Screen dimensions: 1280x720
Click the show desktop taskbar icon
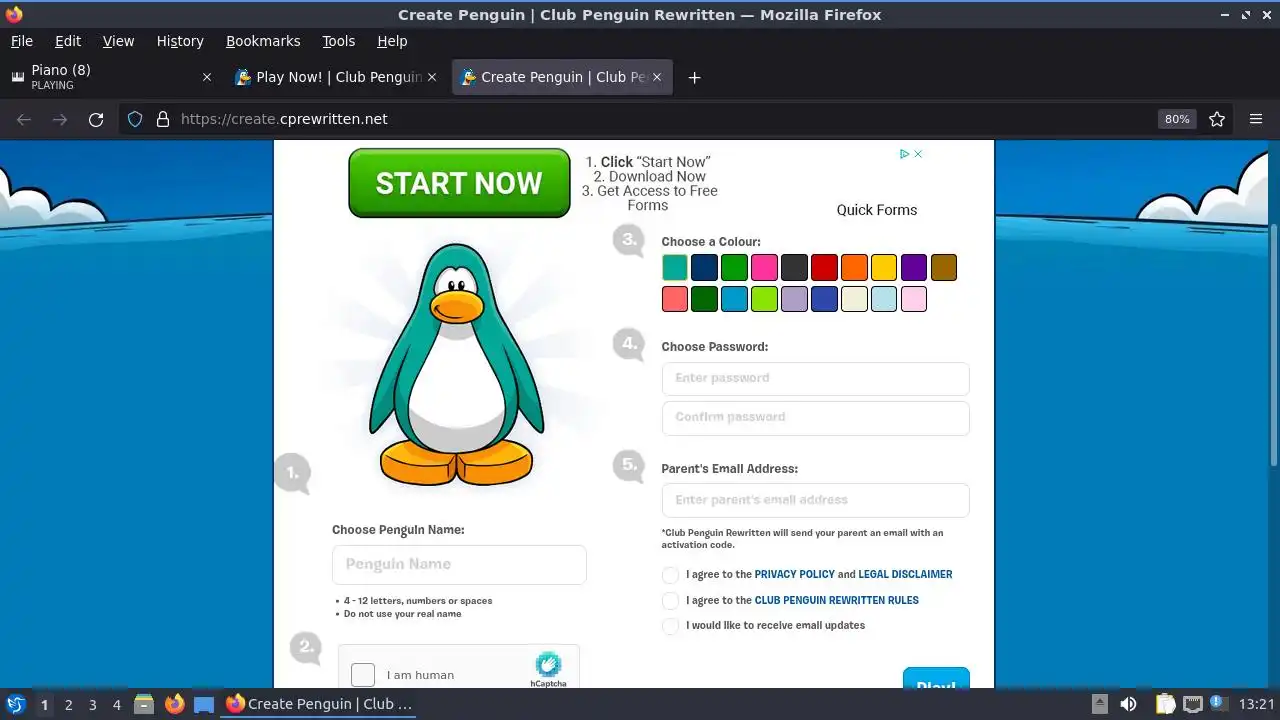[204, 704]
